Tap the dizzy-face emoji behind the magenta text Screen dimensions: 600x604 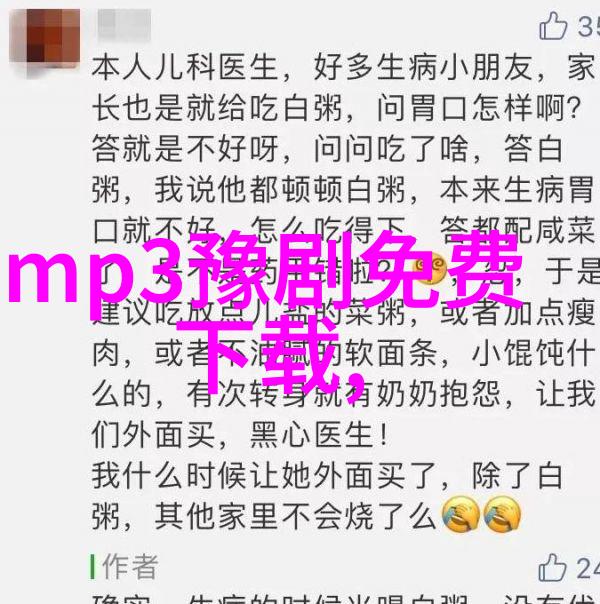click(x=429, y=268)
